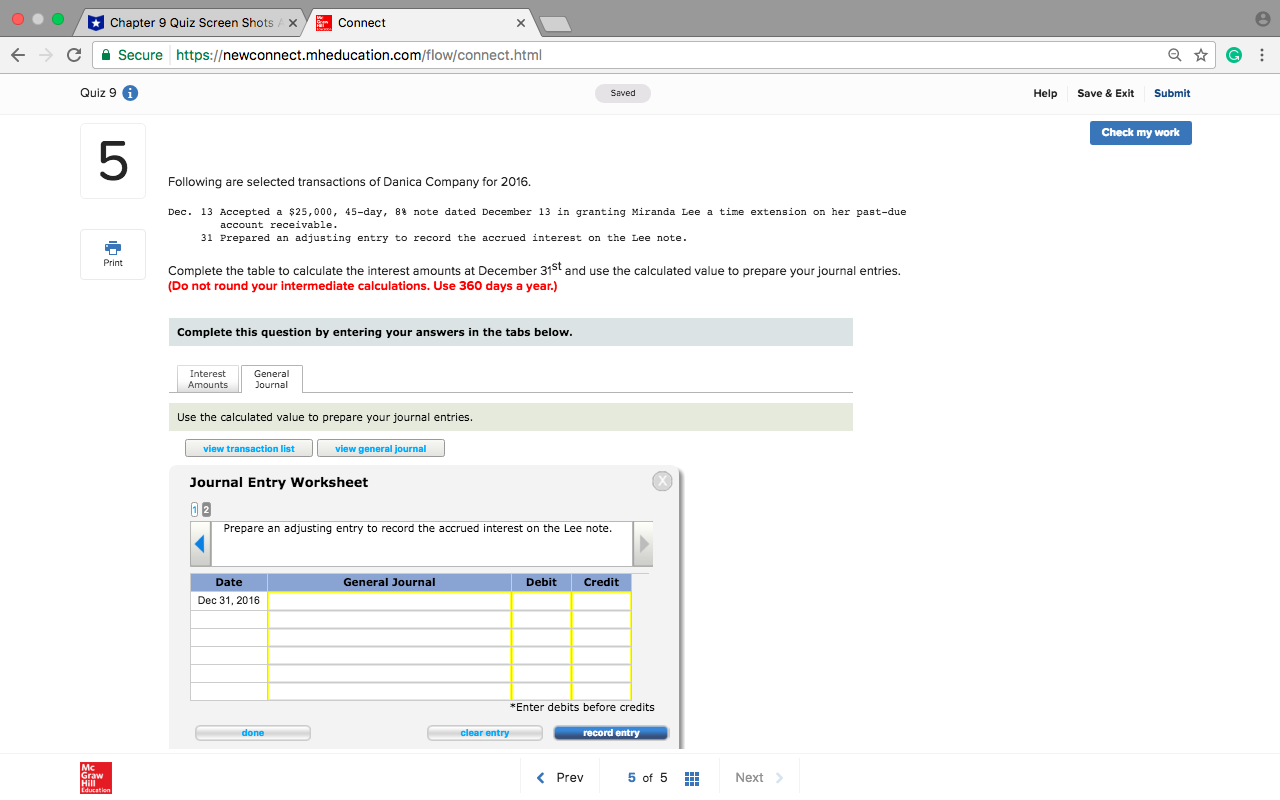Image resolution: width=1280 pixels, height=800 pixels.
Task: Bookmark this page with the star icon
Action: click(1202, 55)
